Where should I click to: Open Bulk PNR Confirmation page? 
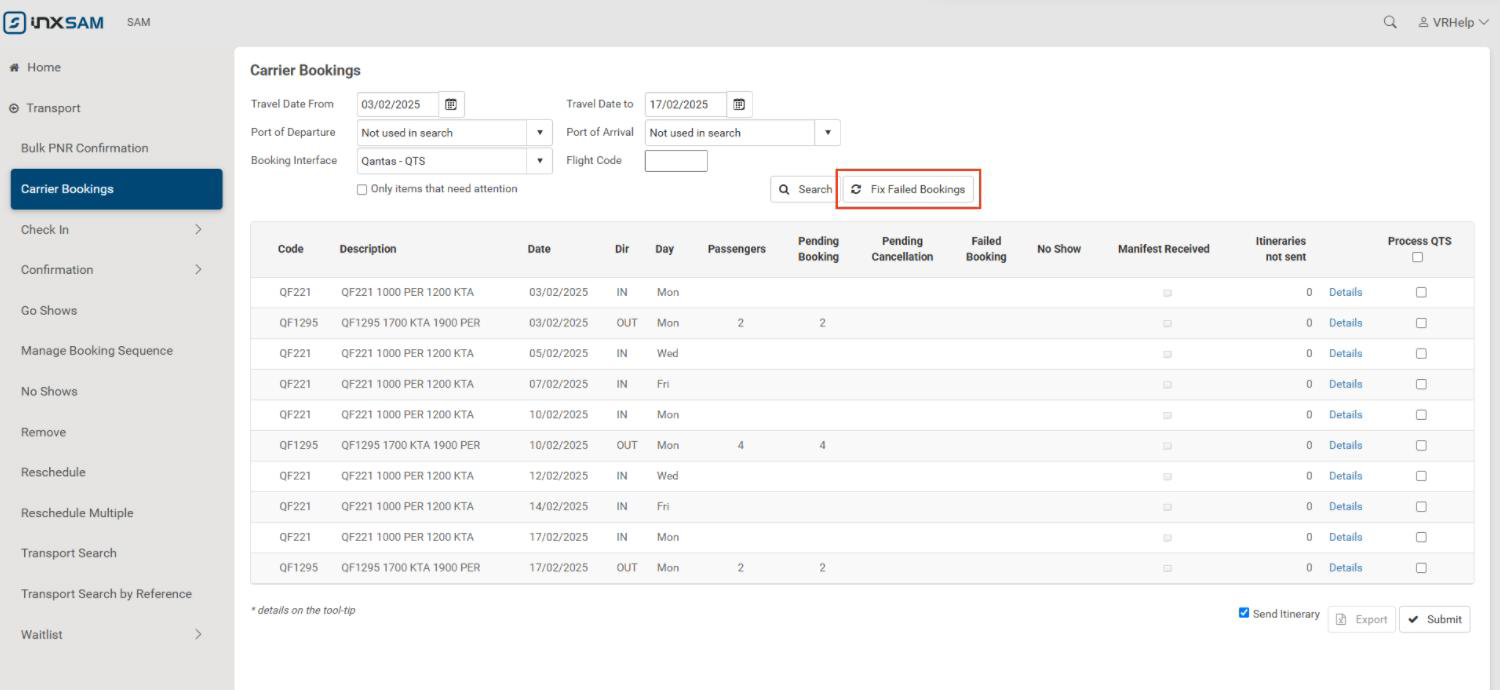84,148
